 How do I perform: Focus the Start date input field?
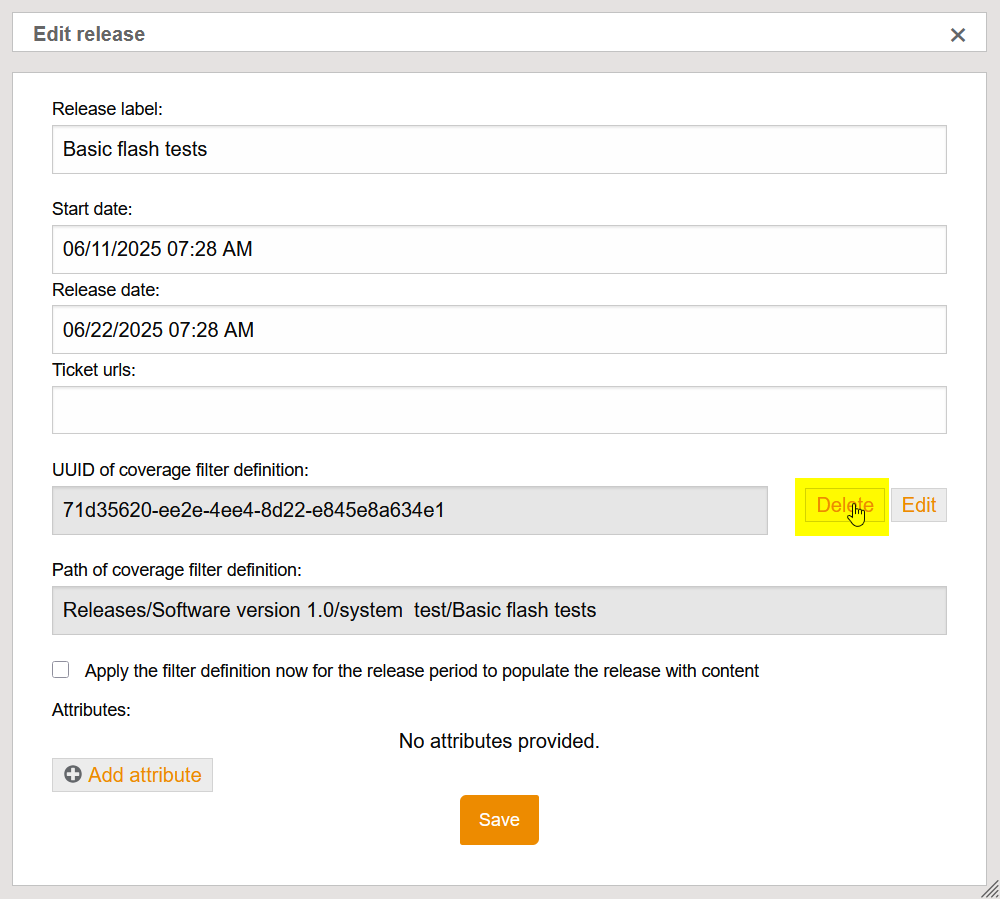coord(499,249)
